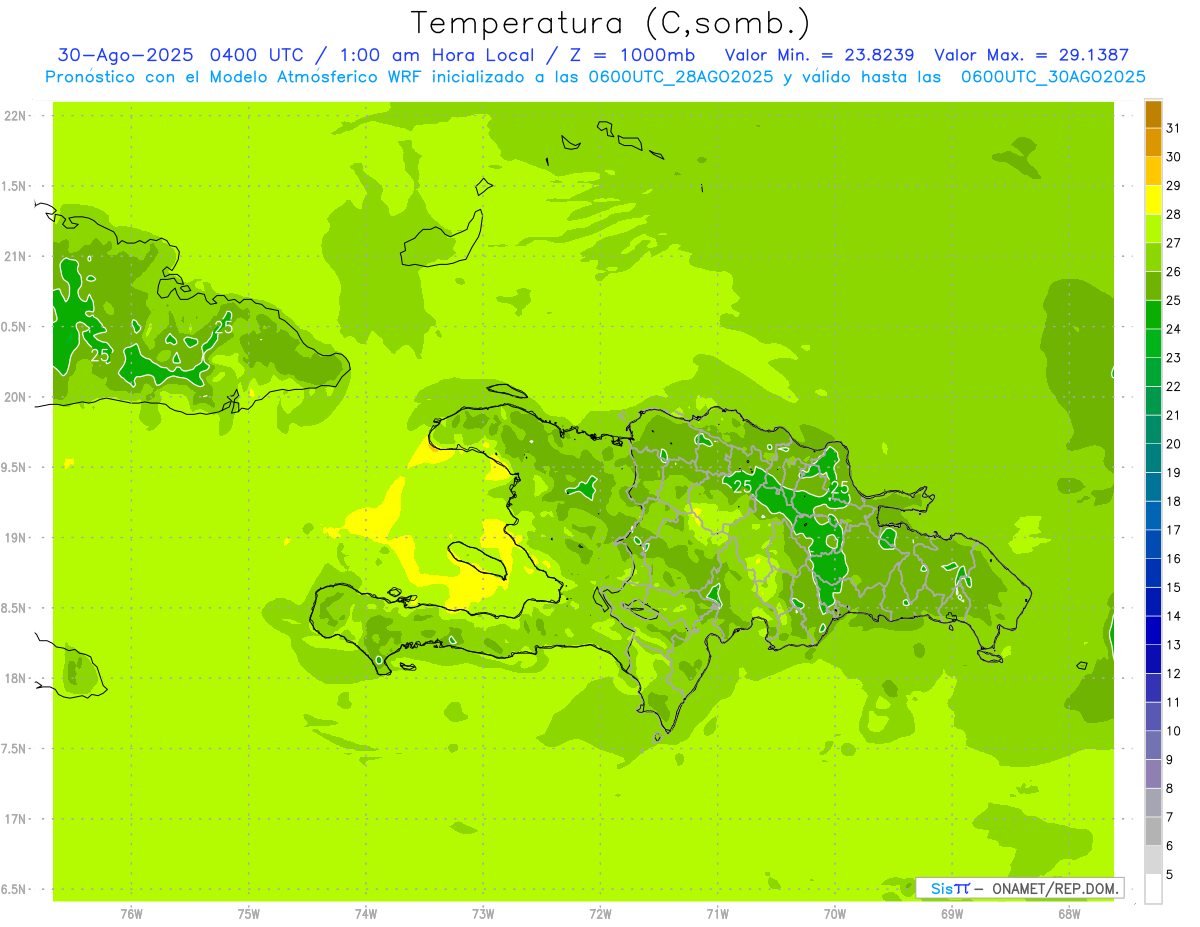Click the colorbar label "18"

[1174, 501]
